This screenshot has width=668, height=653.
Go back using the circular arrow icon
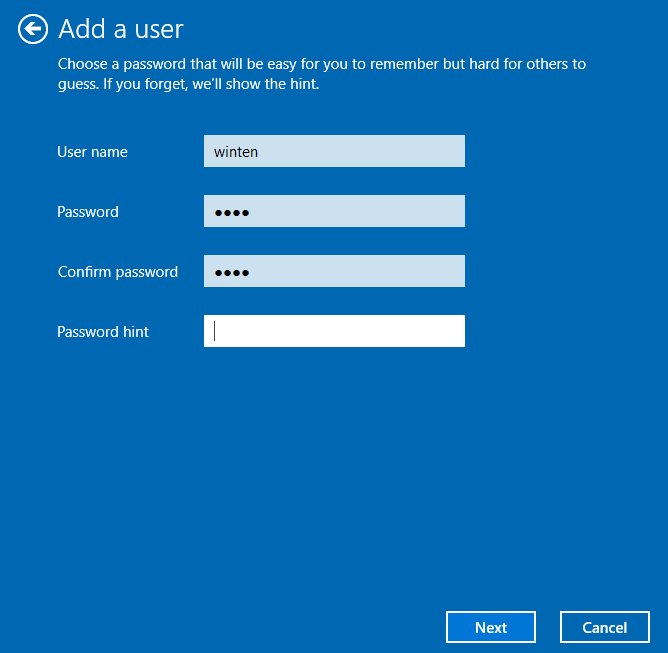click(33, 29)
